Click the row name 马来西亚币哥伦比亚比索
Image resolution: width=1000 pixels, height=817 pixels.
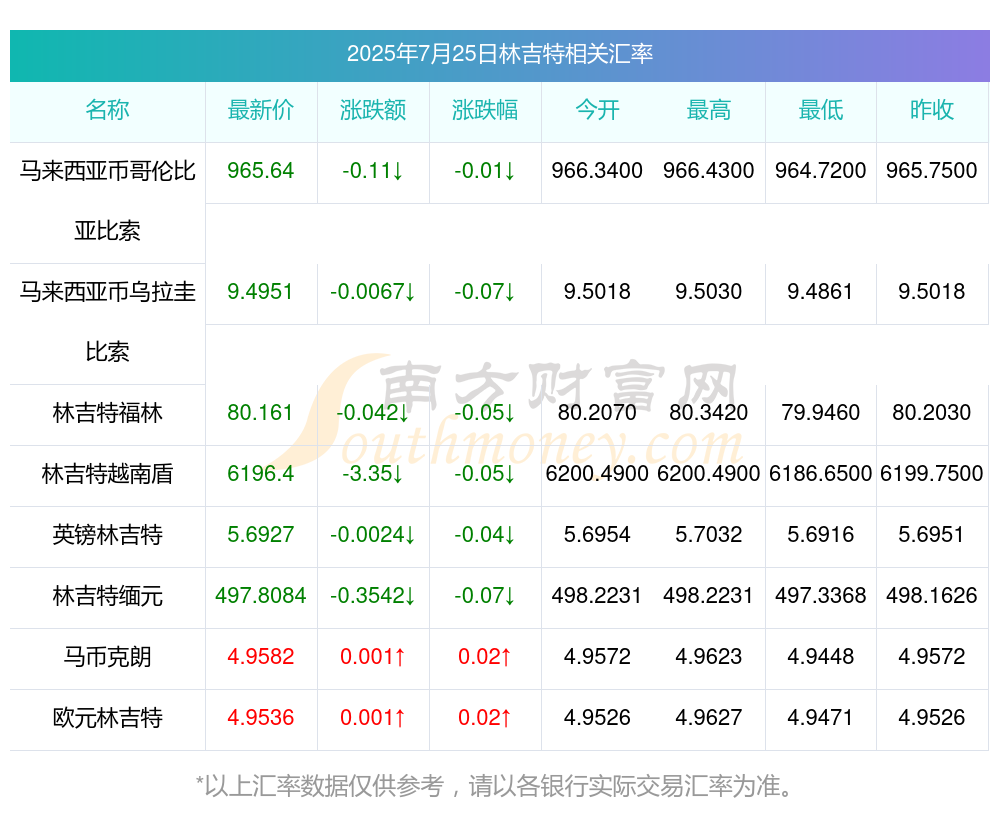pyautogui.click(x=107, y=200)
